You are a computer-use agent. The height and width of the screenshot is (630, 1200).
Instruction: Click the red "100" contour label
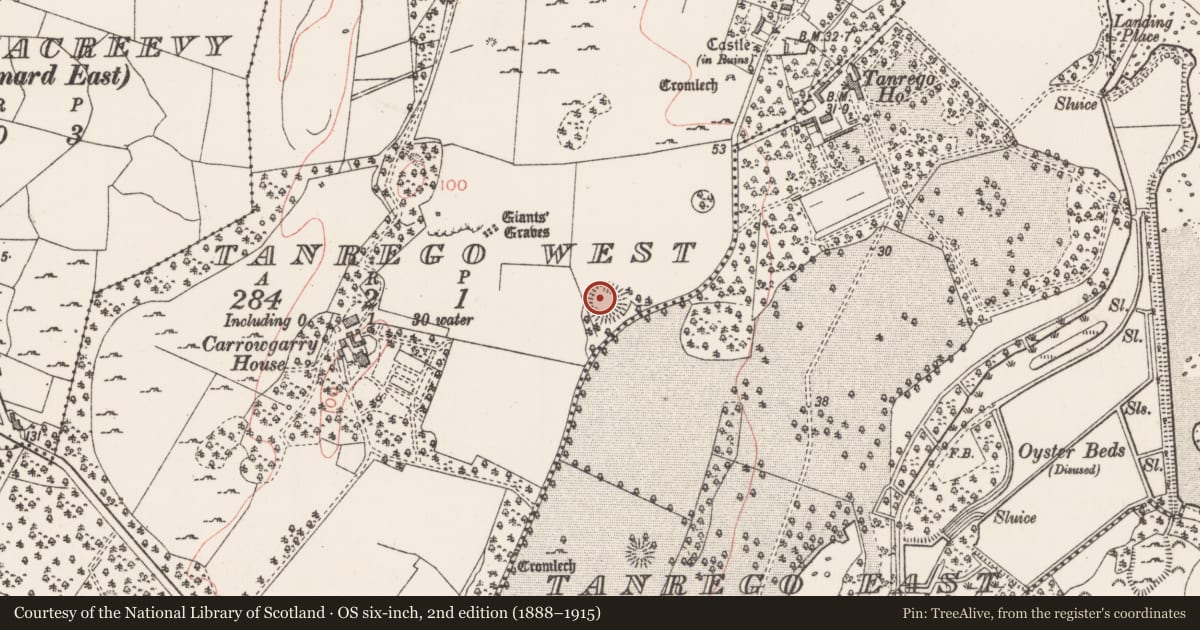click(x=453, y=185)
